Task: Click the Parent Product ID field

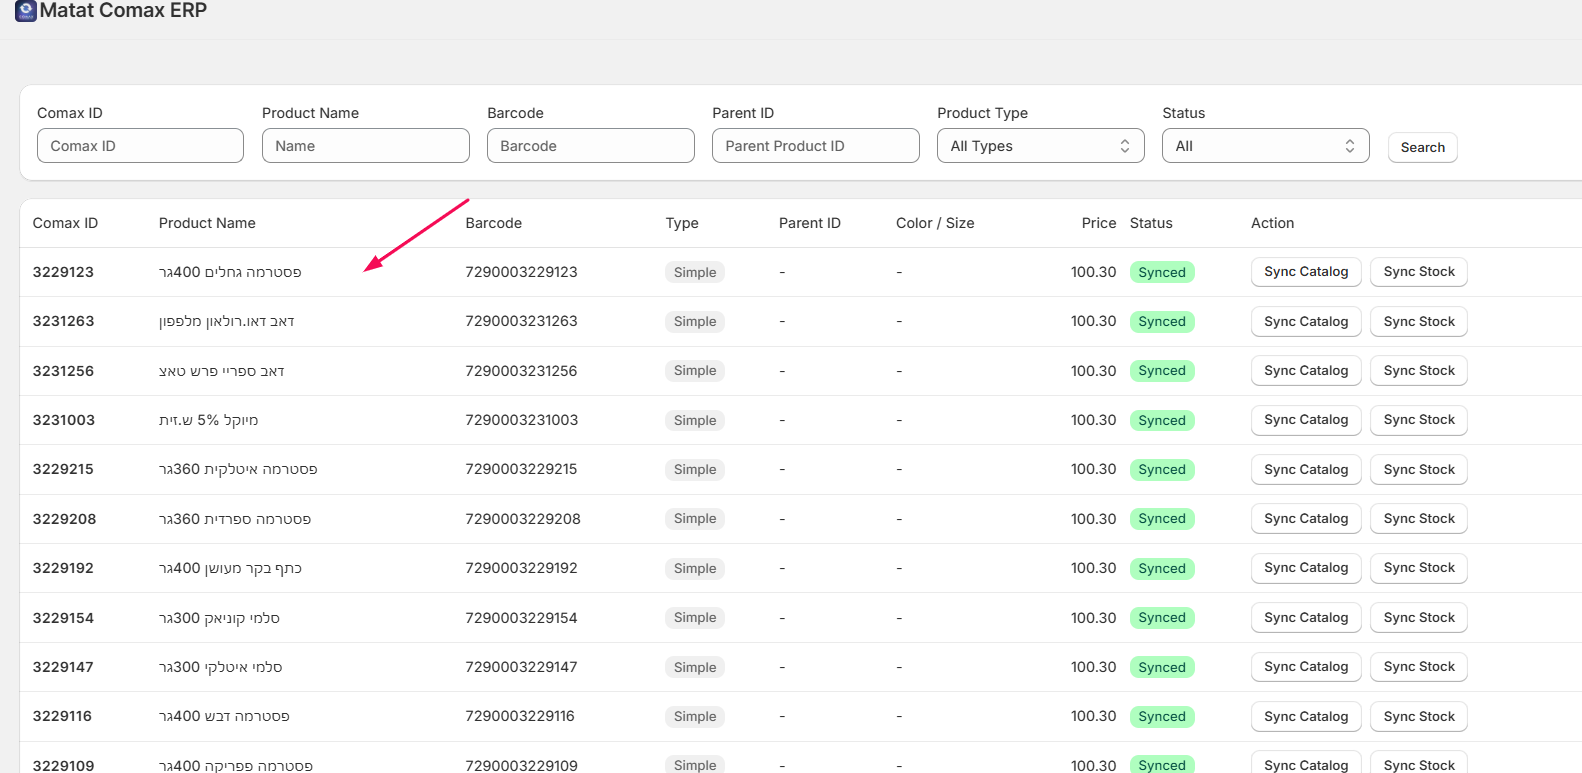Action: [815, 146]
